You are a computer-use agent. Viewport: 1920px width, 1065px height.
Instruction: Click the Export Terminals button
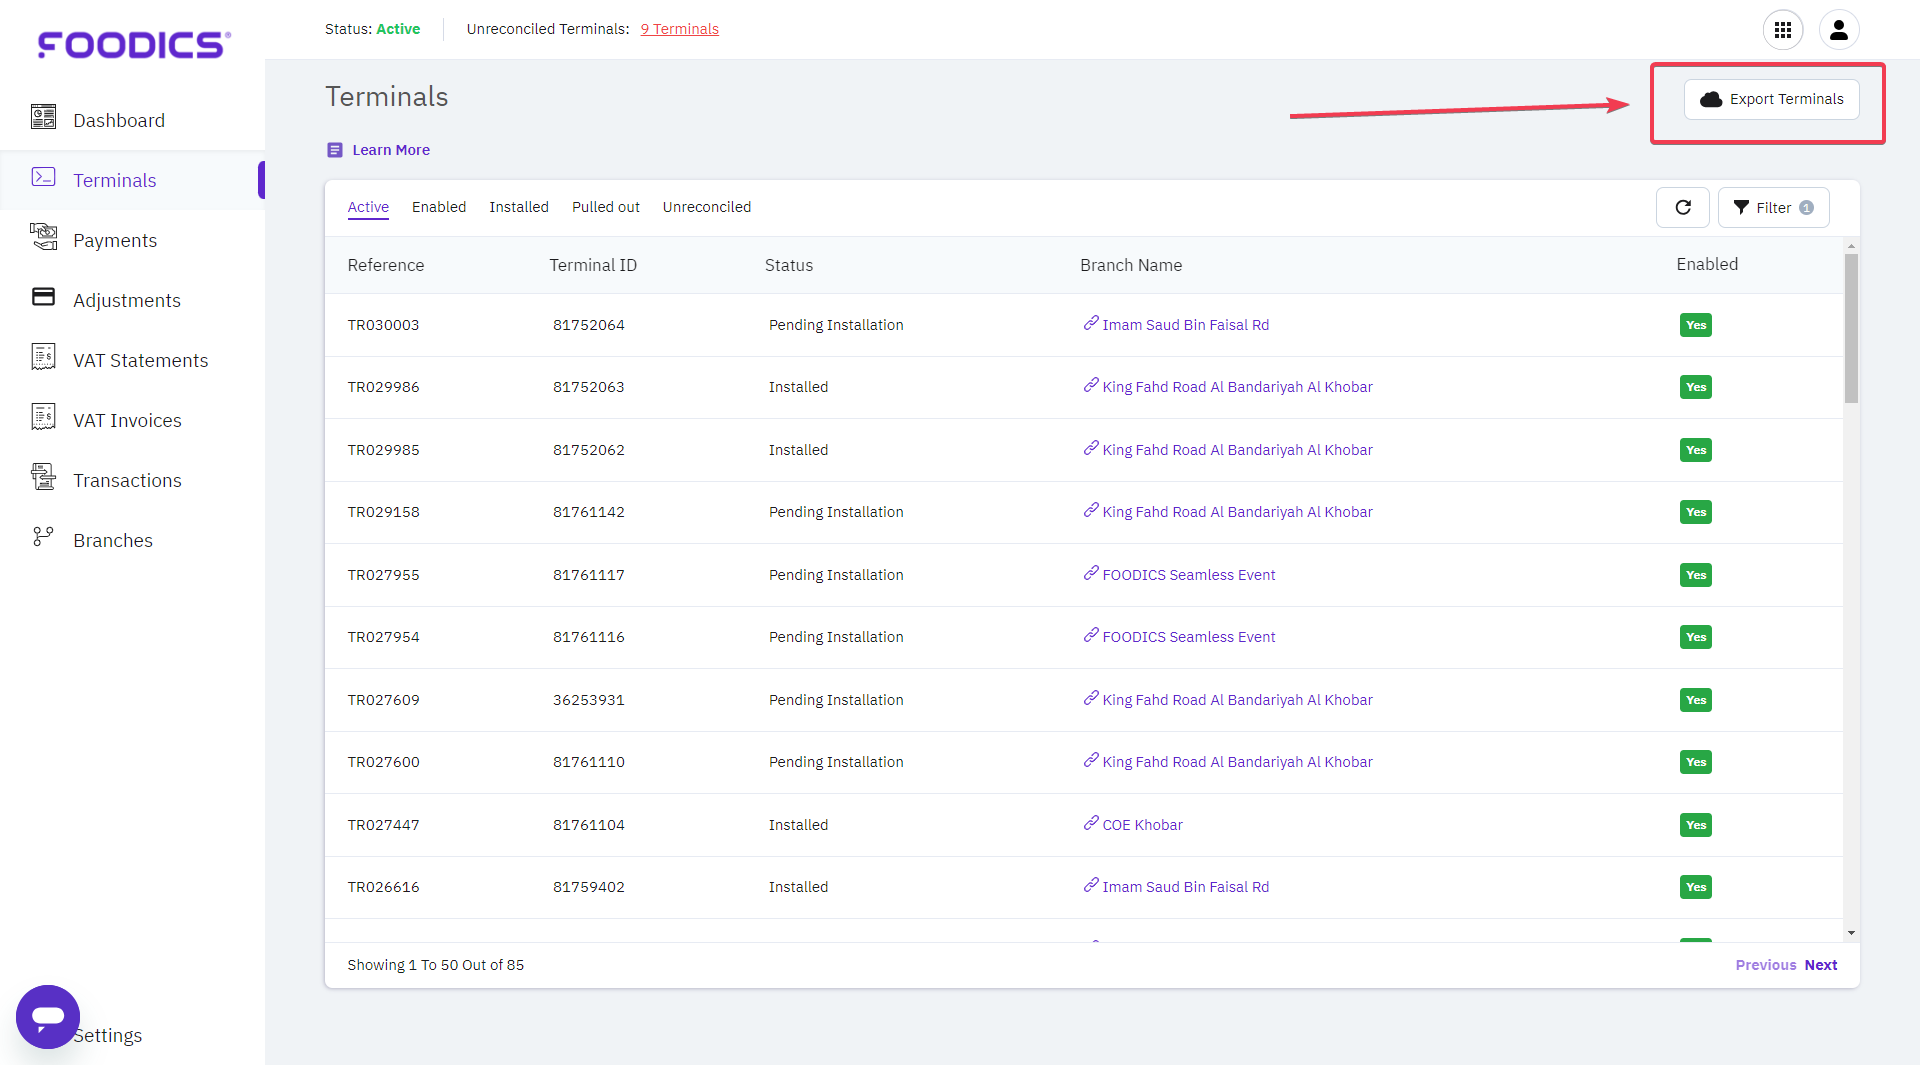click(x=1771, y=99)
